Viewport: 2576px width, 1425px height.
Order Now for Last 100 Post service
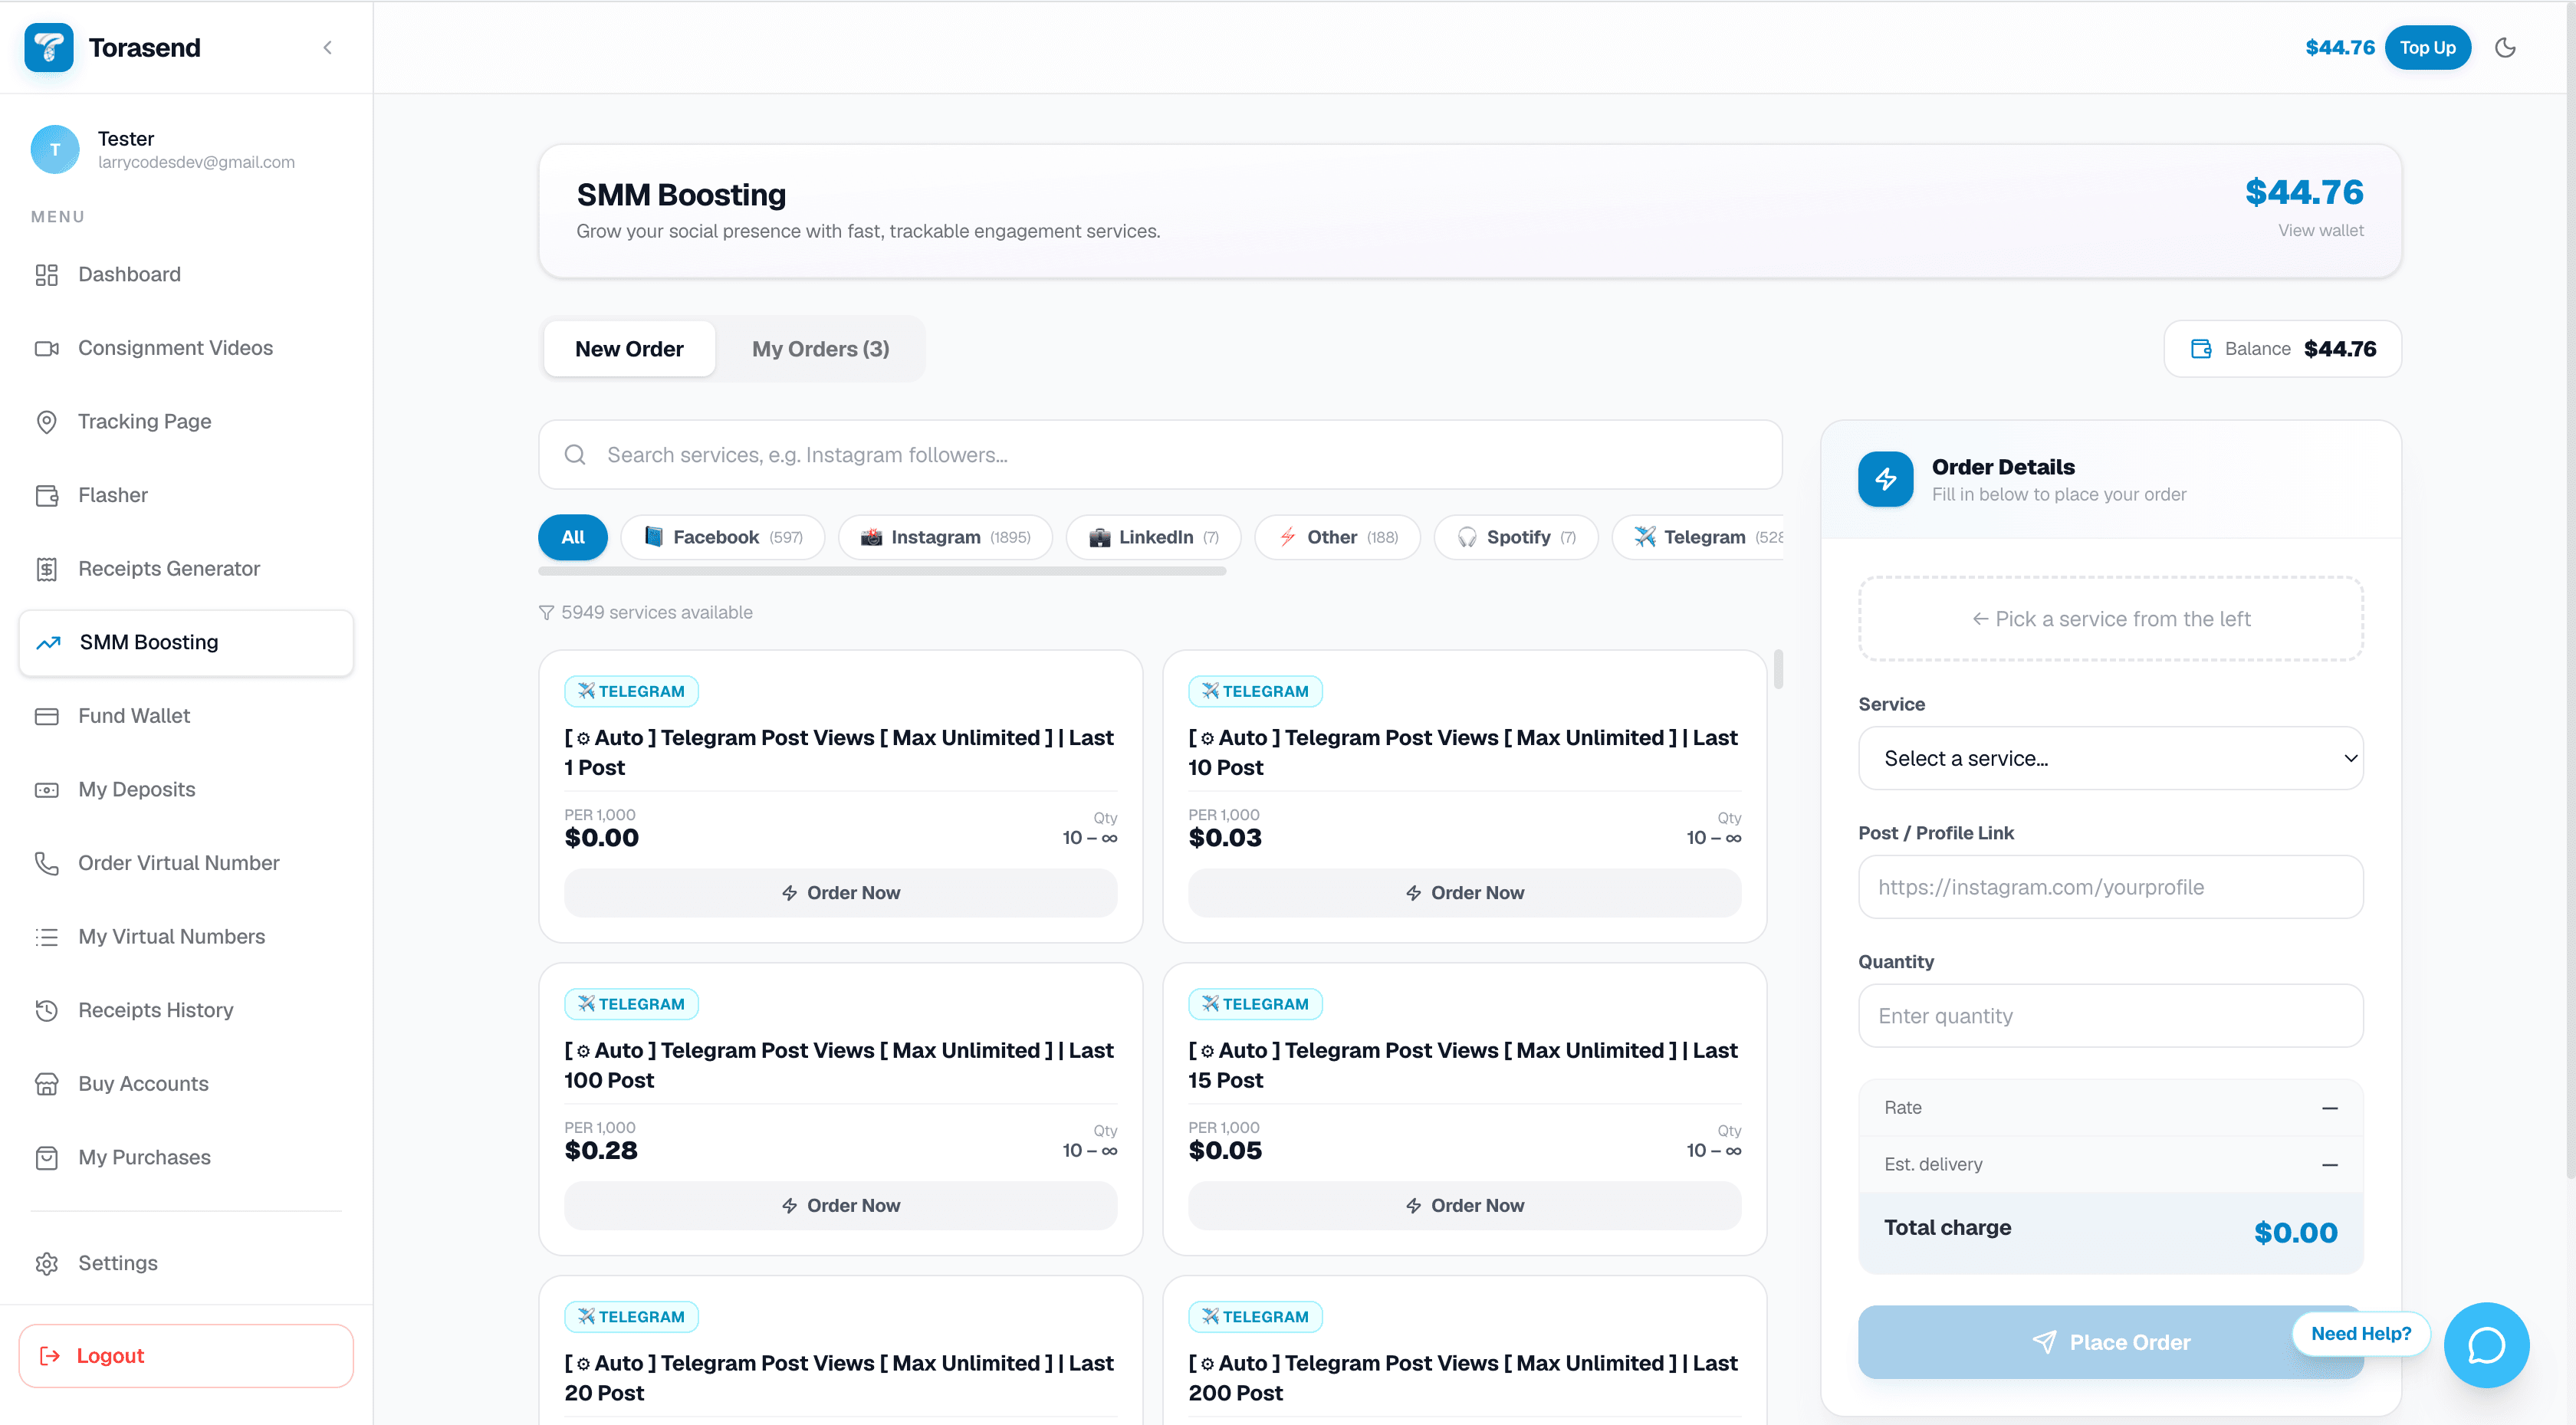tap(840, 1206)
